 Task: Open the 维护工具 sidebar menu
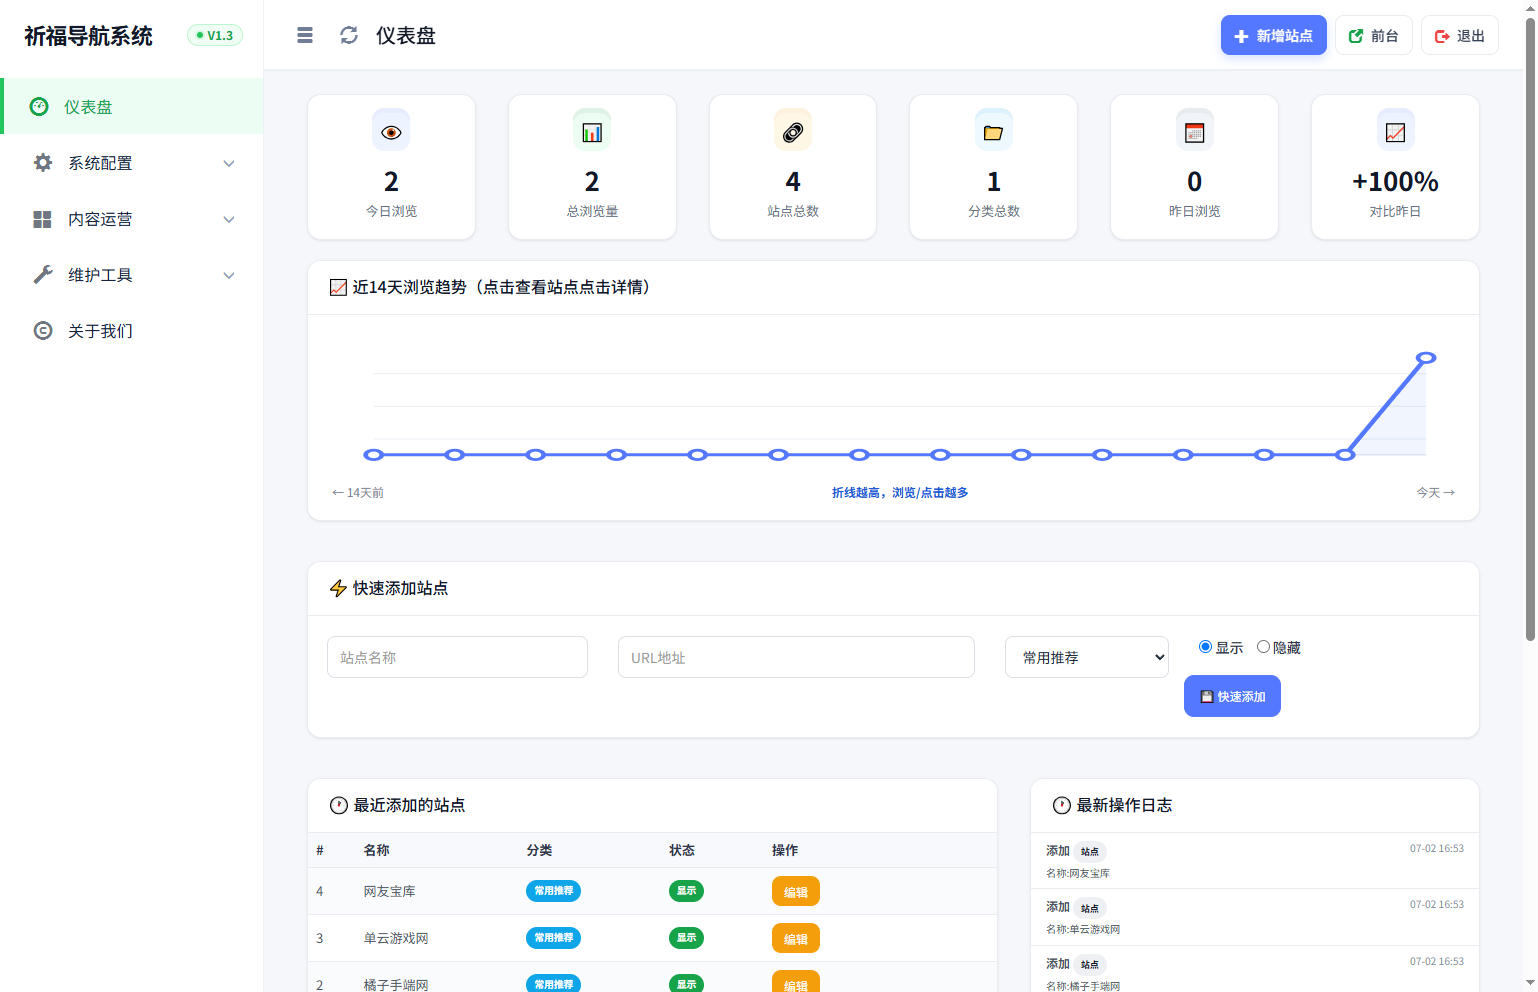(132, 275)
